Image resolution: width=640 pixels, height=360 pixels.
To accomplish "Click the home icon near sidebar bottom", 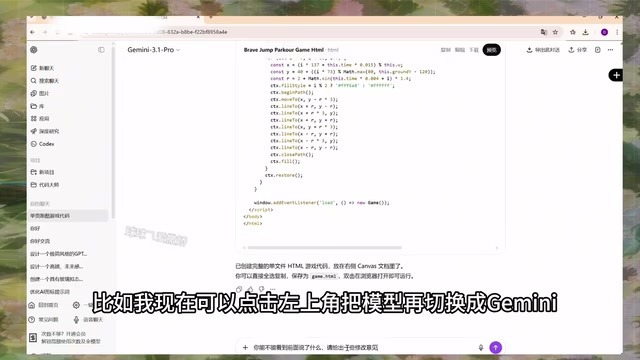I will click(32, 305).
